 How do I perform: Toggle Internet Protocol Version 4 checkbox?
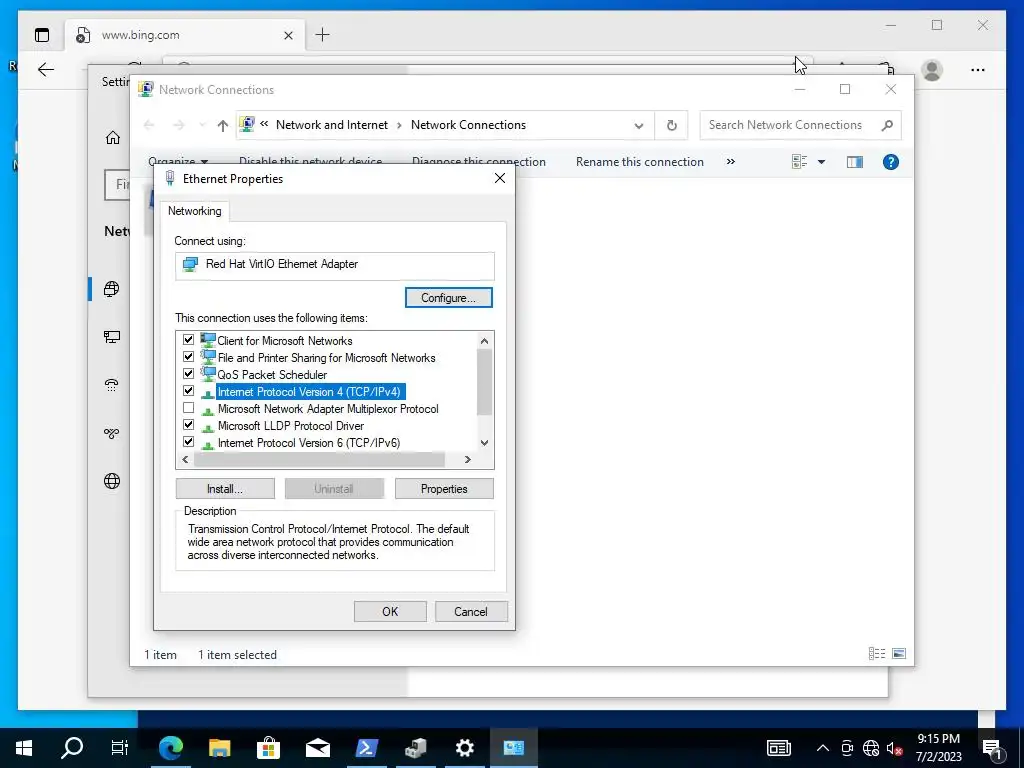[188, 391]
